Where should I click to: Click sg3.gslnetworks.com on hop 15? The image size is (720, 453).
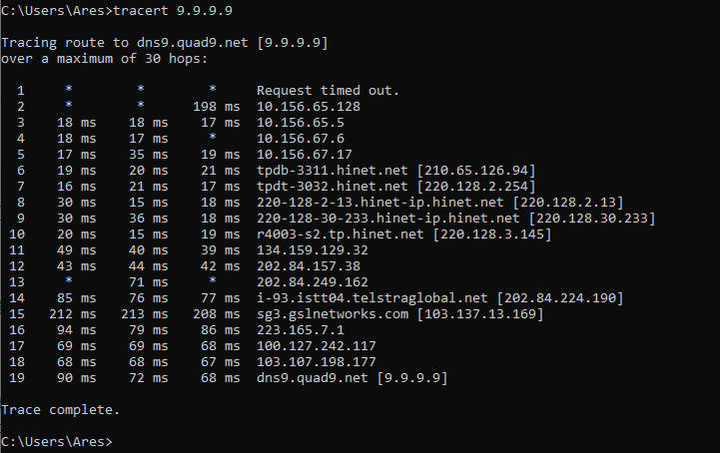(332, 314)
